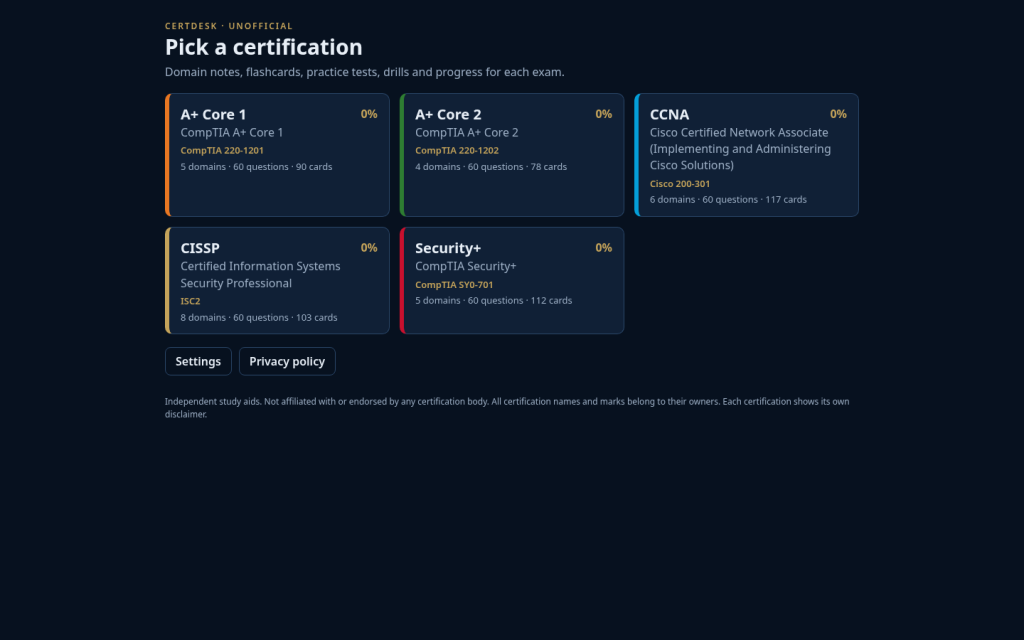1024x640 pixels.
Task: Click the 'Pick a certification' heading
Action: pyautogui.click(x=264, y=47)
